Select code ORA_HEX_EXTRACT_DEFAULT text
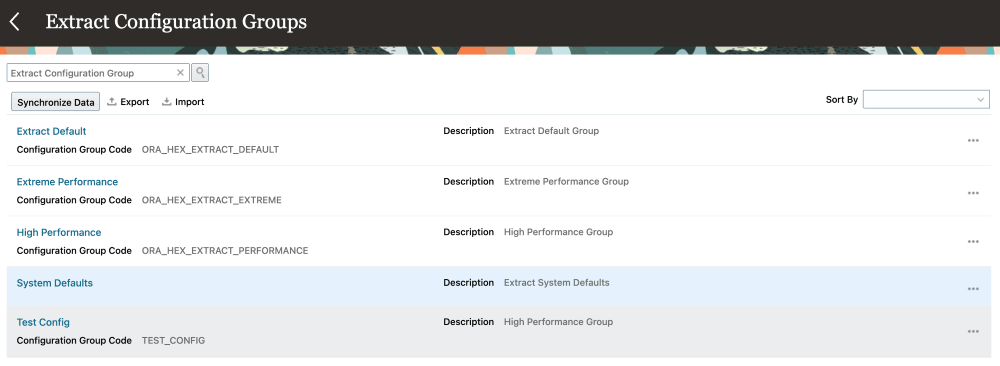 pyautogui.click(x=210, y=150)
